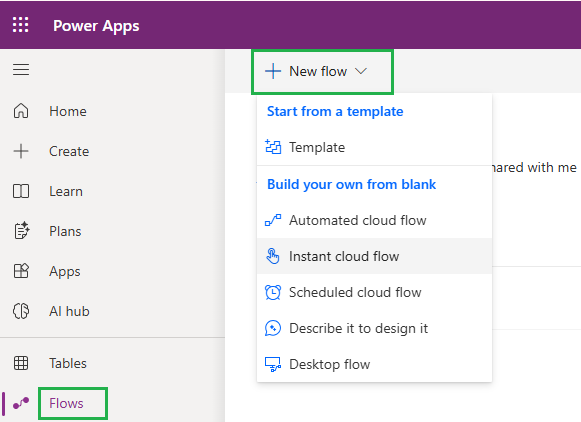Switch to the Shared with me tab
The width and height of the screenshot is (581, 422).
coord(534,167)
